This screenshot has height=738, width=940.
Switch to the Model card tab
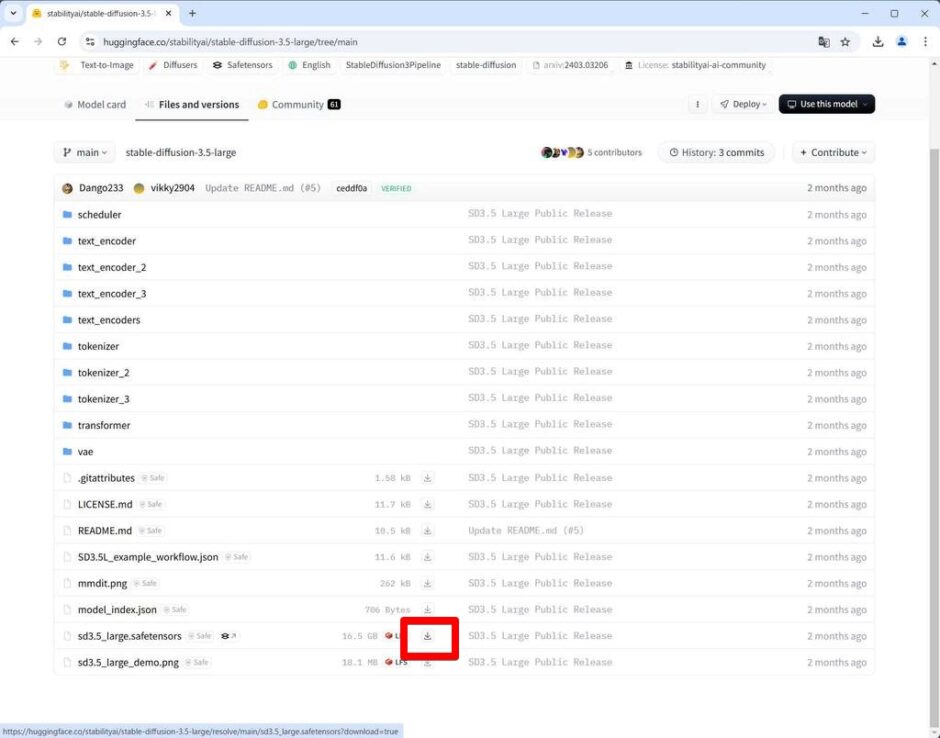[x=95, y=104]
